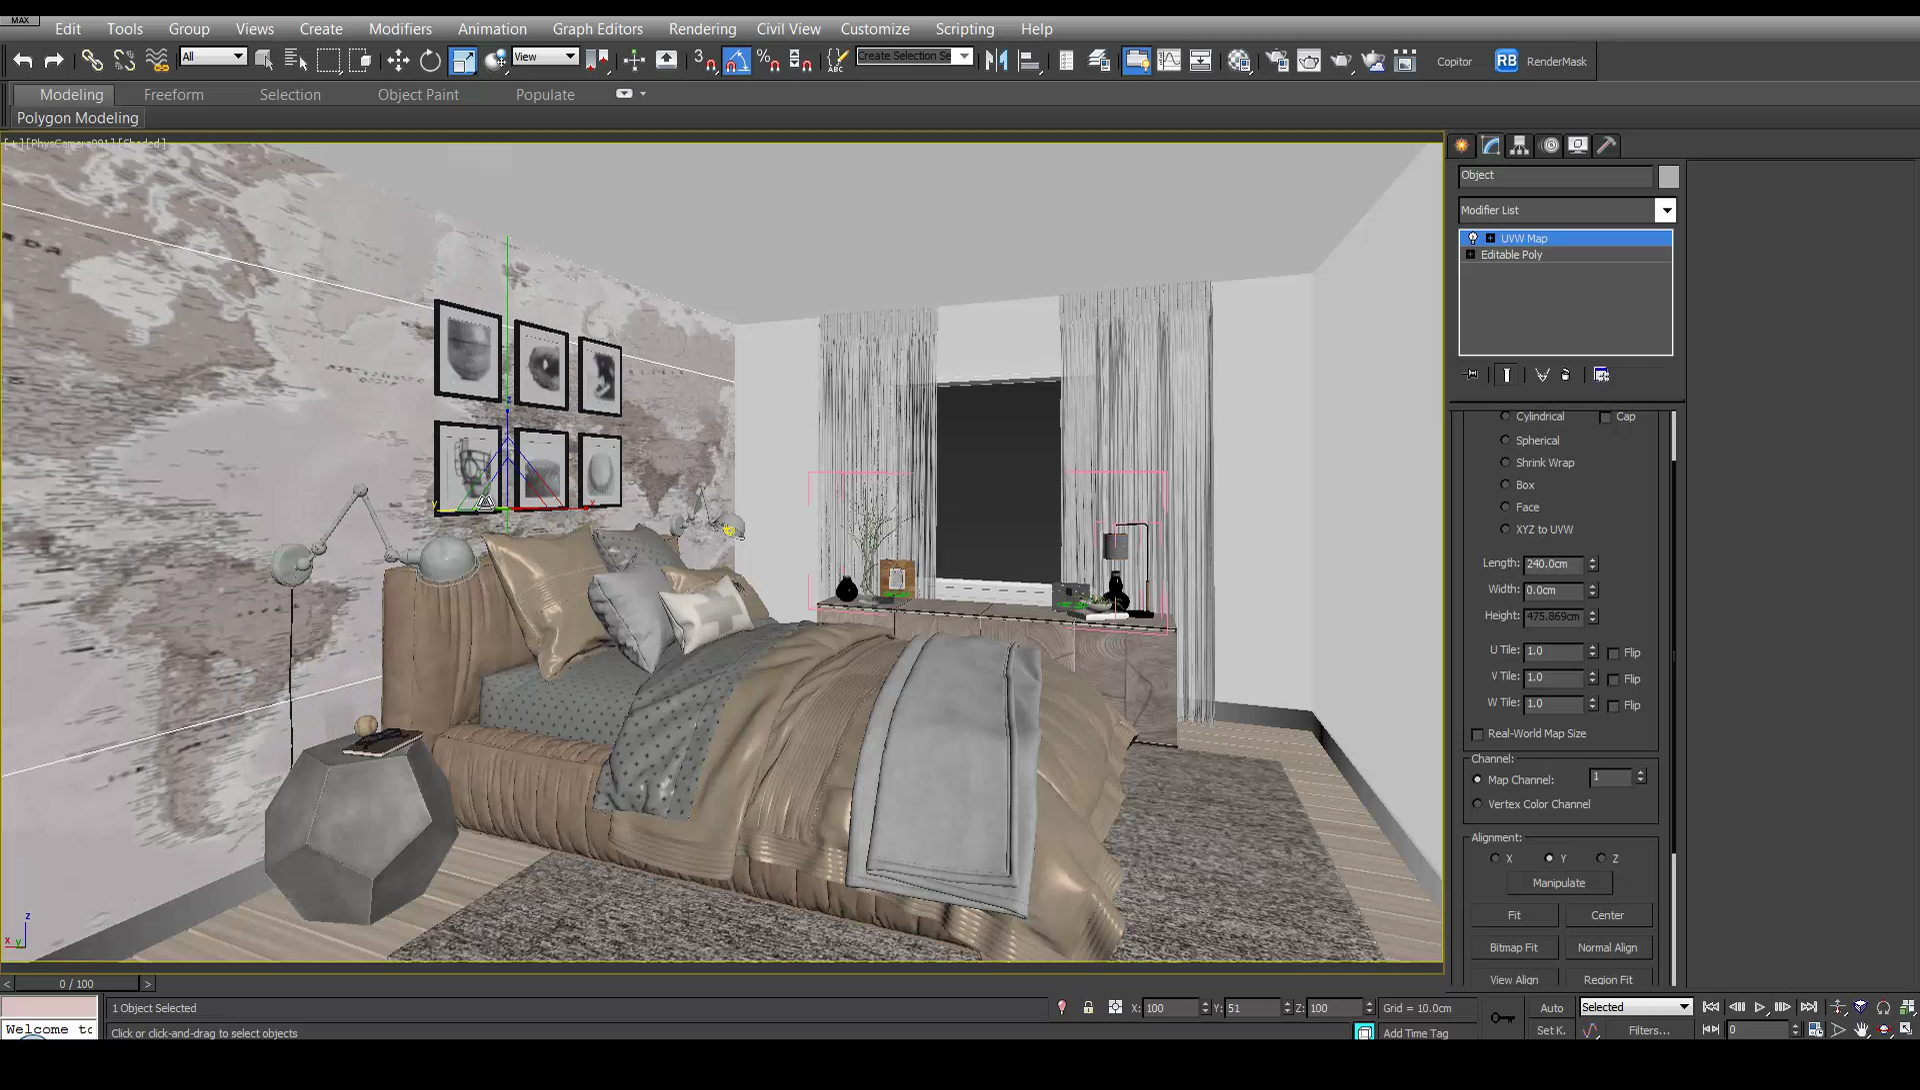Viewport: 1920px width, 1090px height.
Task: Click the object color swatch
Action: 1669,177
